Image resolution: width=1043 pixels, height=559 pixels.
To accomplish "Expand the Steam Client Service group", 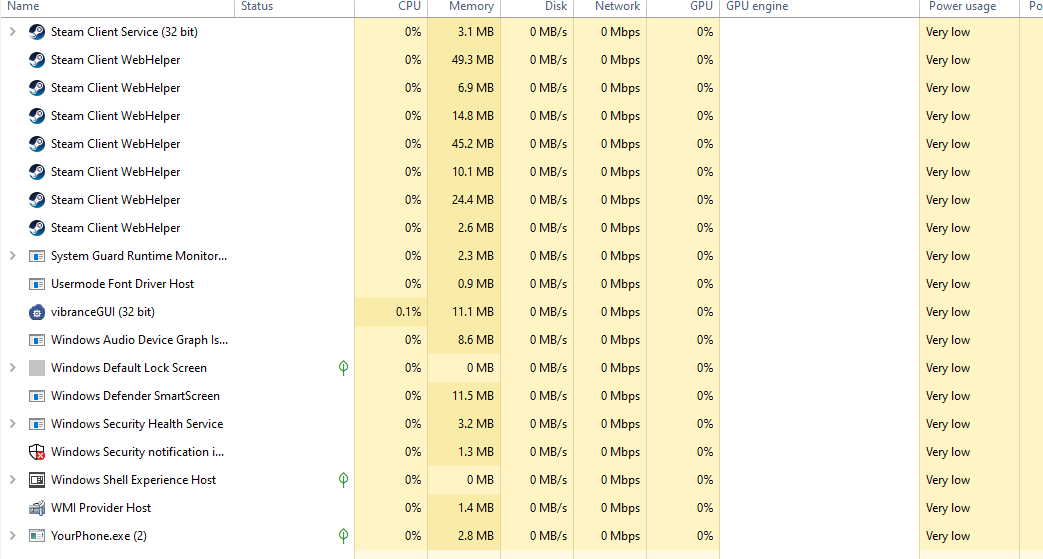I will coord(12,32).
